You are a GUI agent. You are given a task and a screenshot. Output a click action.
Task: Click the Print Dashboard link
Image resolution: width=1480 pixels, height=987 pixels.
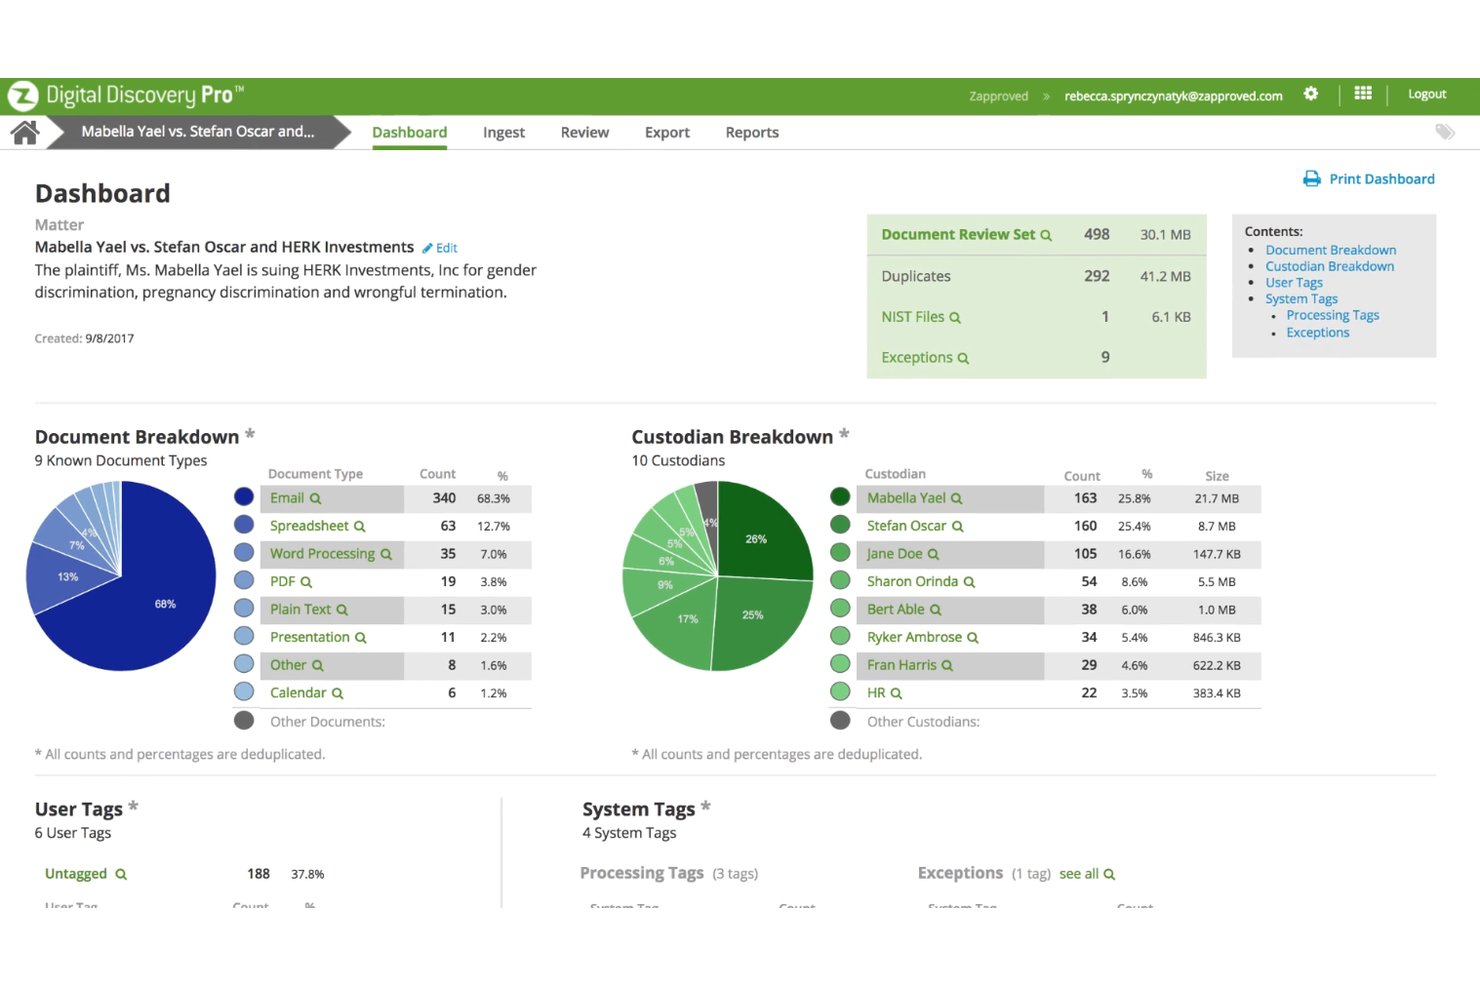click(x=1382, y=179)
